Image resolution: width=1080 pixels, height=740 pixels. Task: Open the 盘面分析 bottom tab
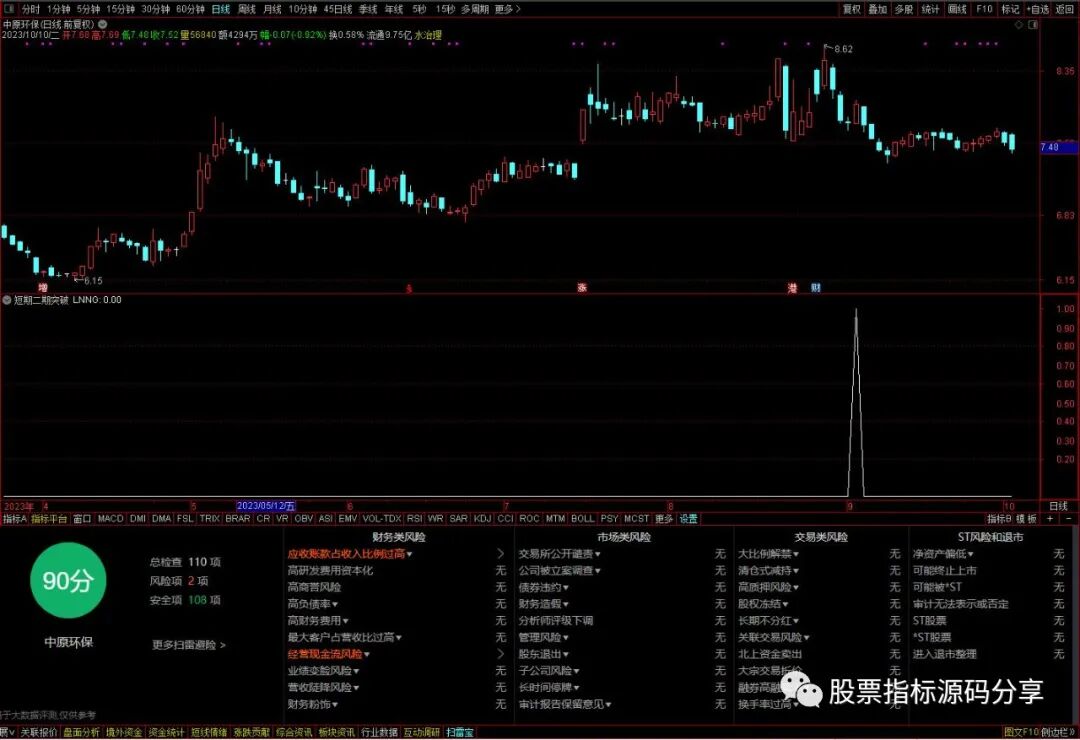81,732
